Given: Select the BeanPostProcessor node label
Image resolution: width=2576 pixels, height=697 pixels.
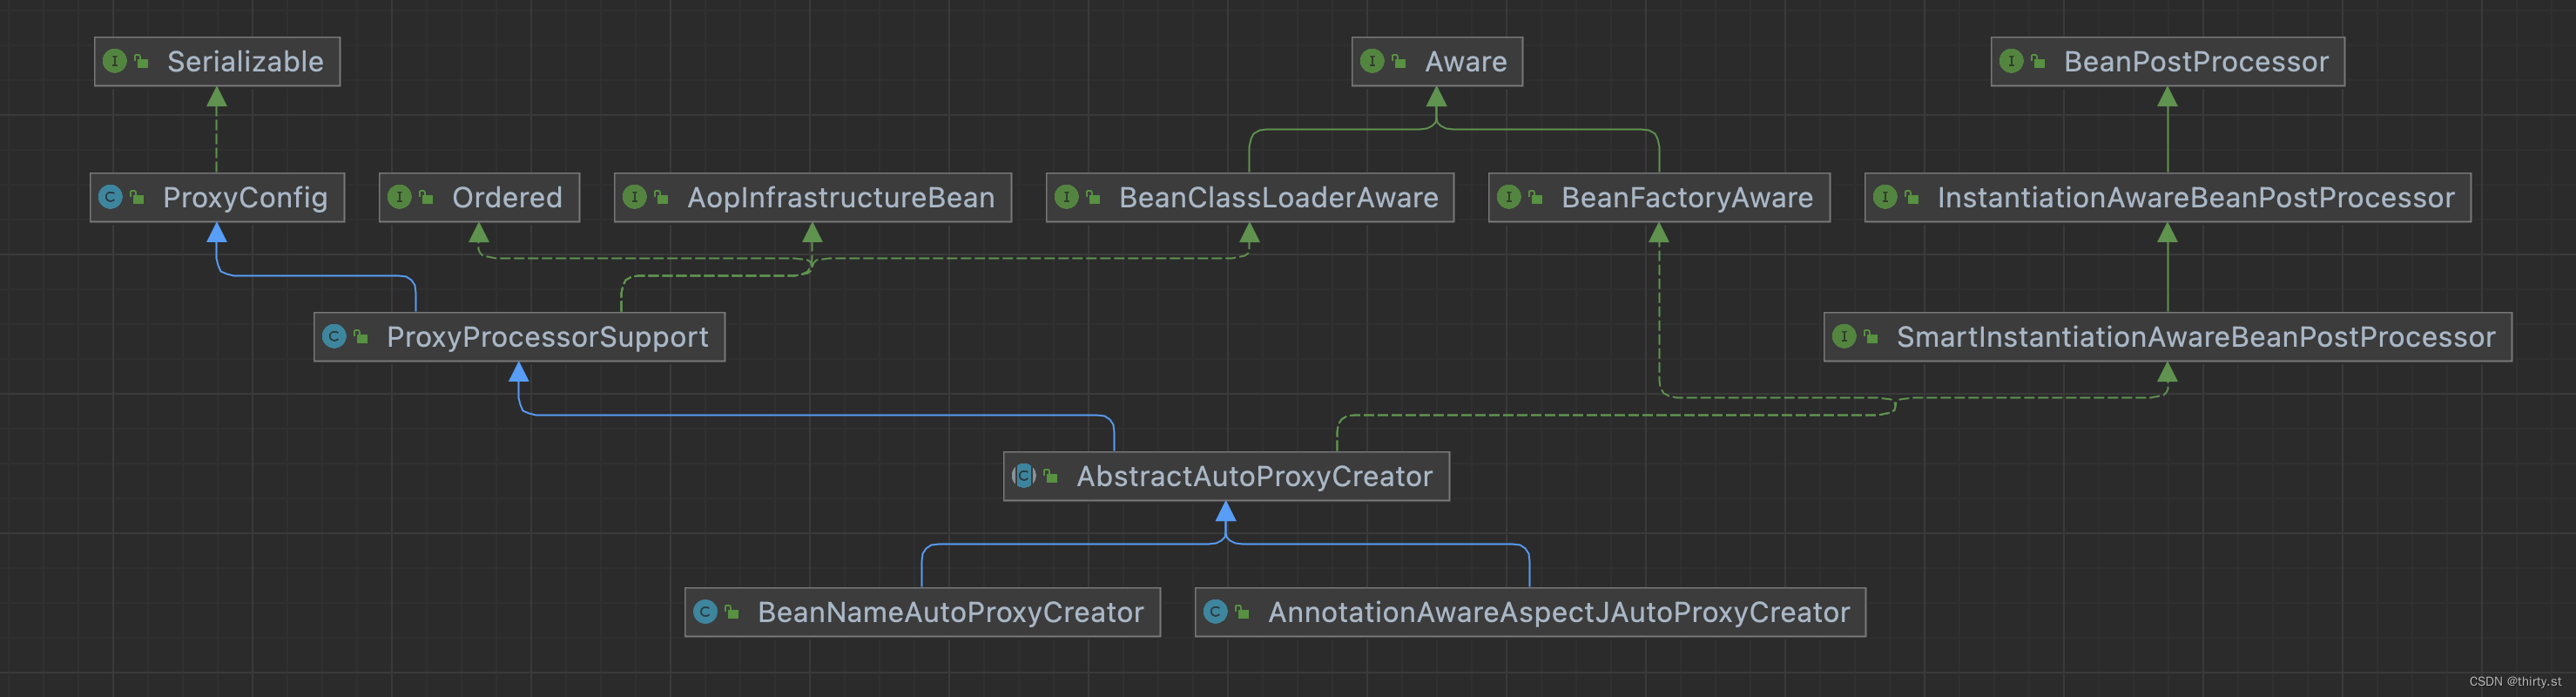Looking at the screenshot, I should (x=2197, y=62).
